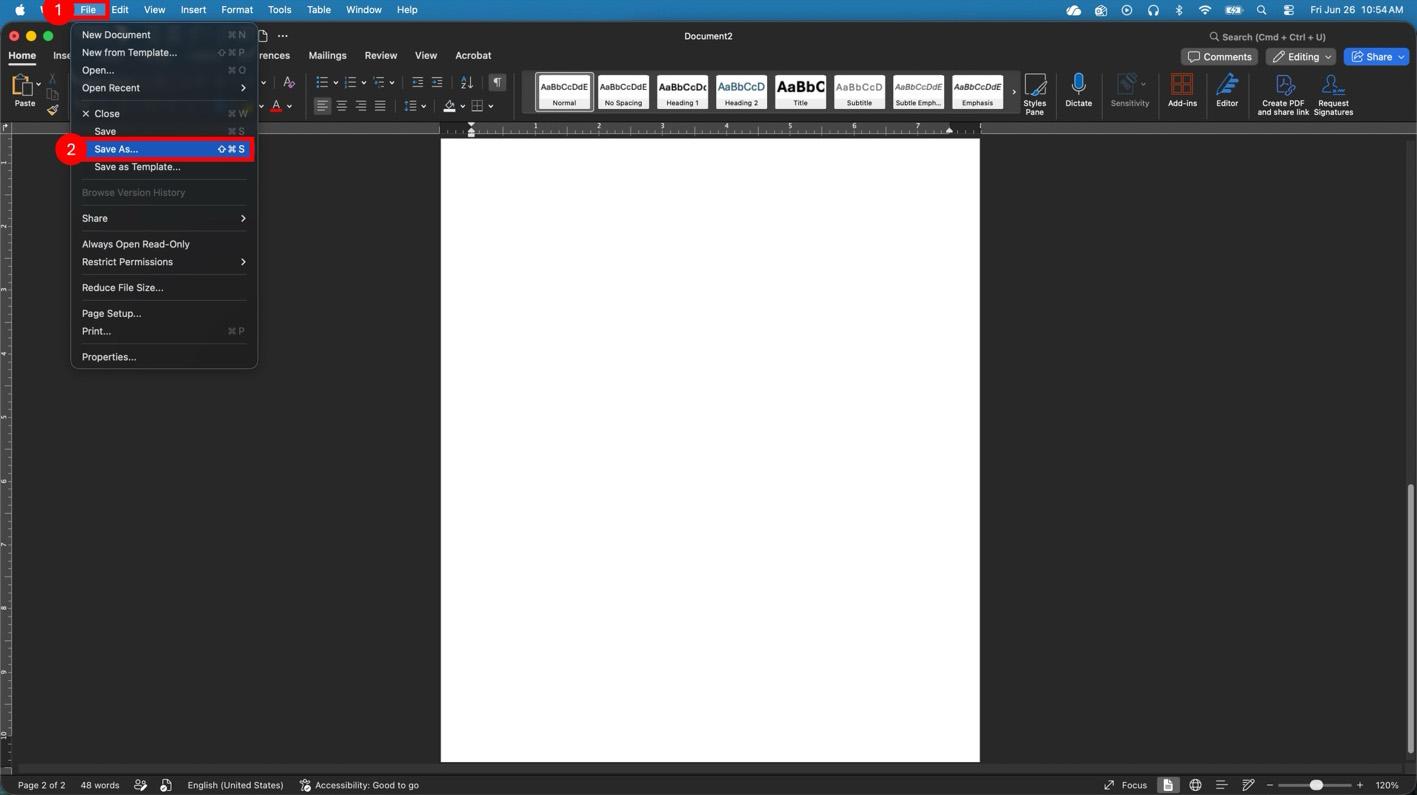Center the text alignment
This screenshot has height=795, width=1417.
point(342,106)
